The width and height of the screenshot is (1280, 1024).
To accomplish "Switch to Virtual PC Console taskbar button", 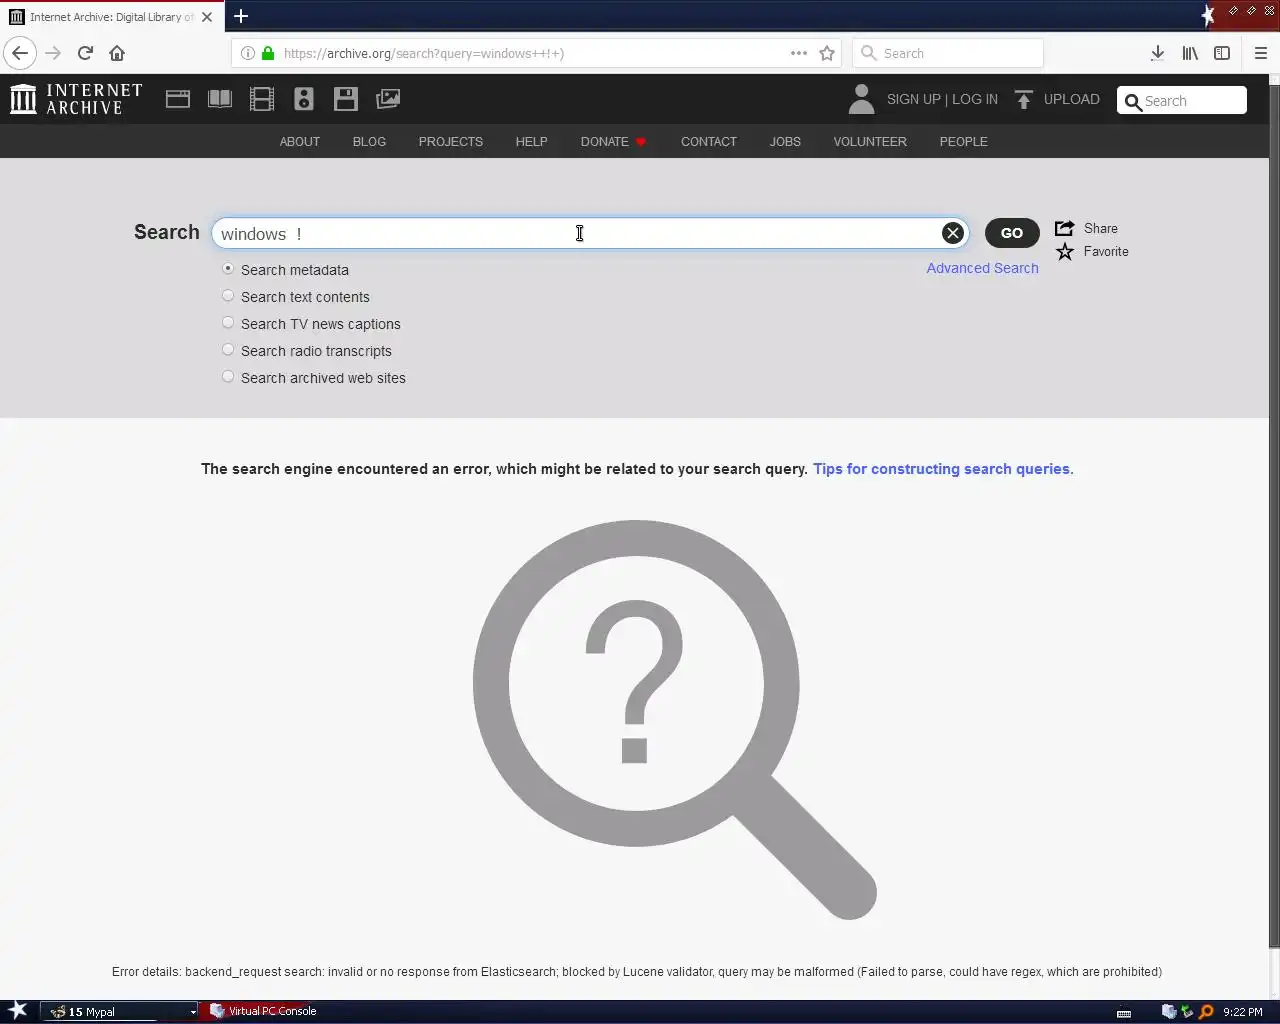I will (263, 1011).
